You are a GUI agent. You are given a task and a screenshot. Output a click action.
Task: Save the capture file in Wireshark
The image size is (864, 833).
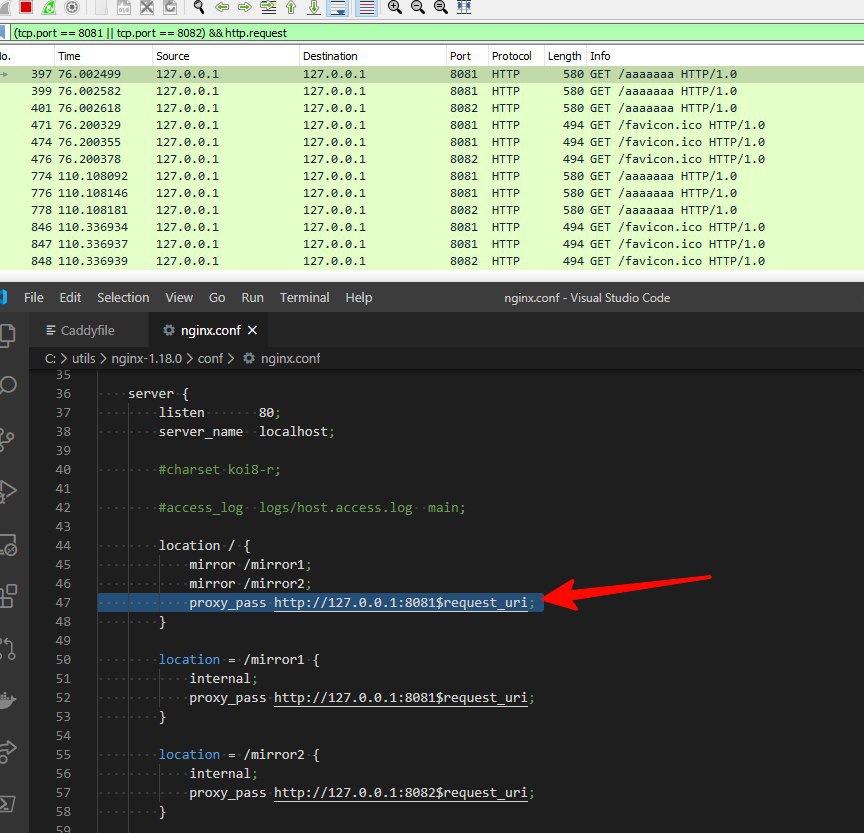pos(124,7)
